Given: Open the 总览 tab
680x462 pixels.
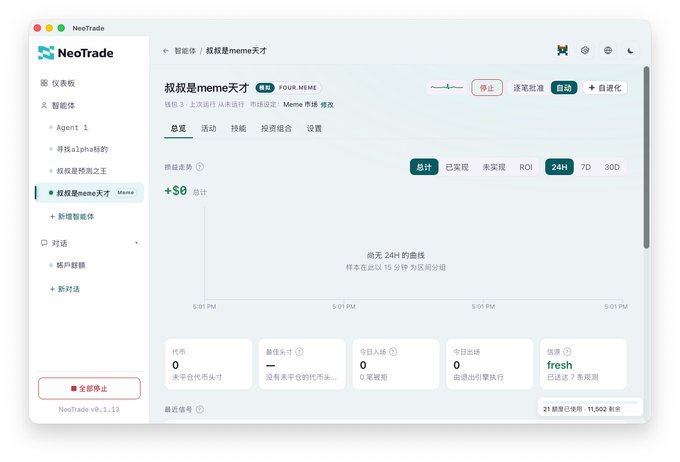Looking at the screenshot, I should tap(178, 128).
